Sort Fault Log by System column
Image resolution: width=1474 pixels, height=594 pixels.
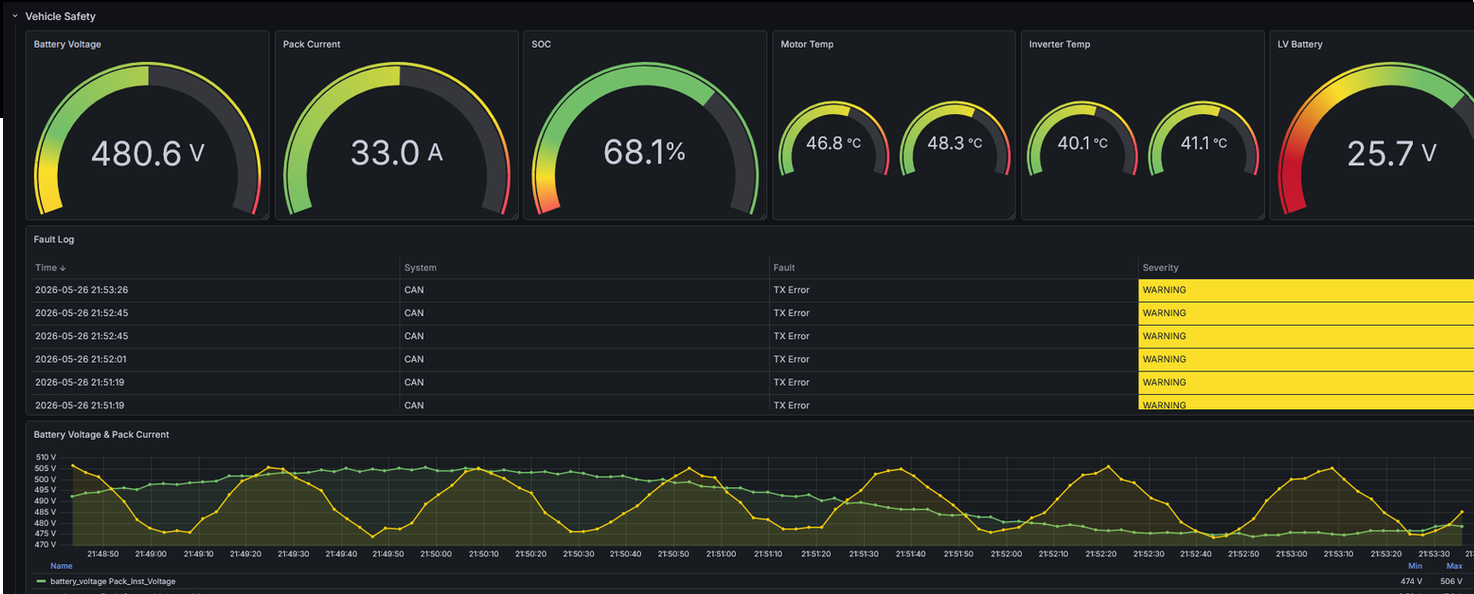pos(420,267)
